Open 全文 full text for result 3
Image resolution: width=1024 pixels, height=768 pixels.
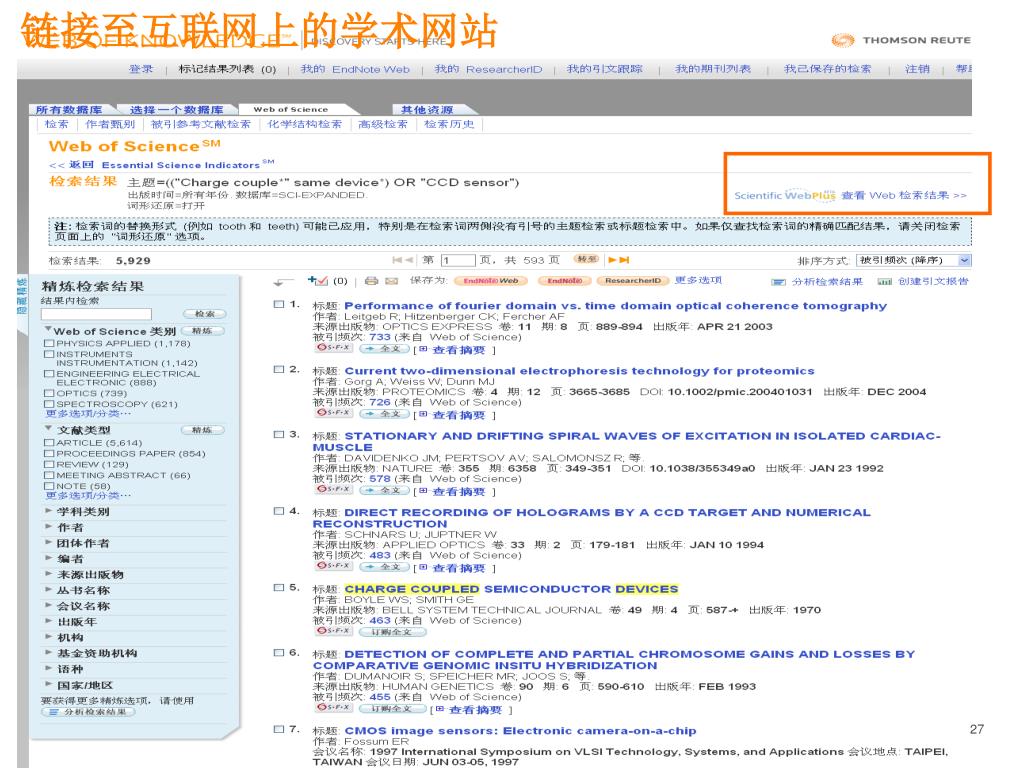coord(384,490)
